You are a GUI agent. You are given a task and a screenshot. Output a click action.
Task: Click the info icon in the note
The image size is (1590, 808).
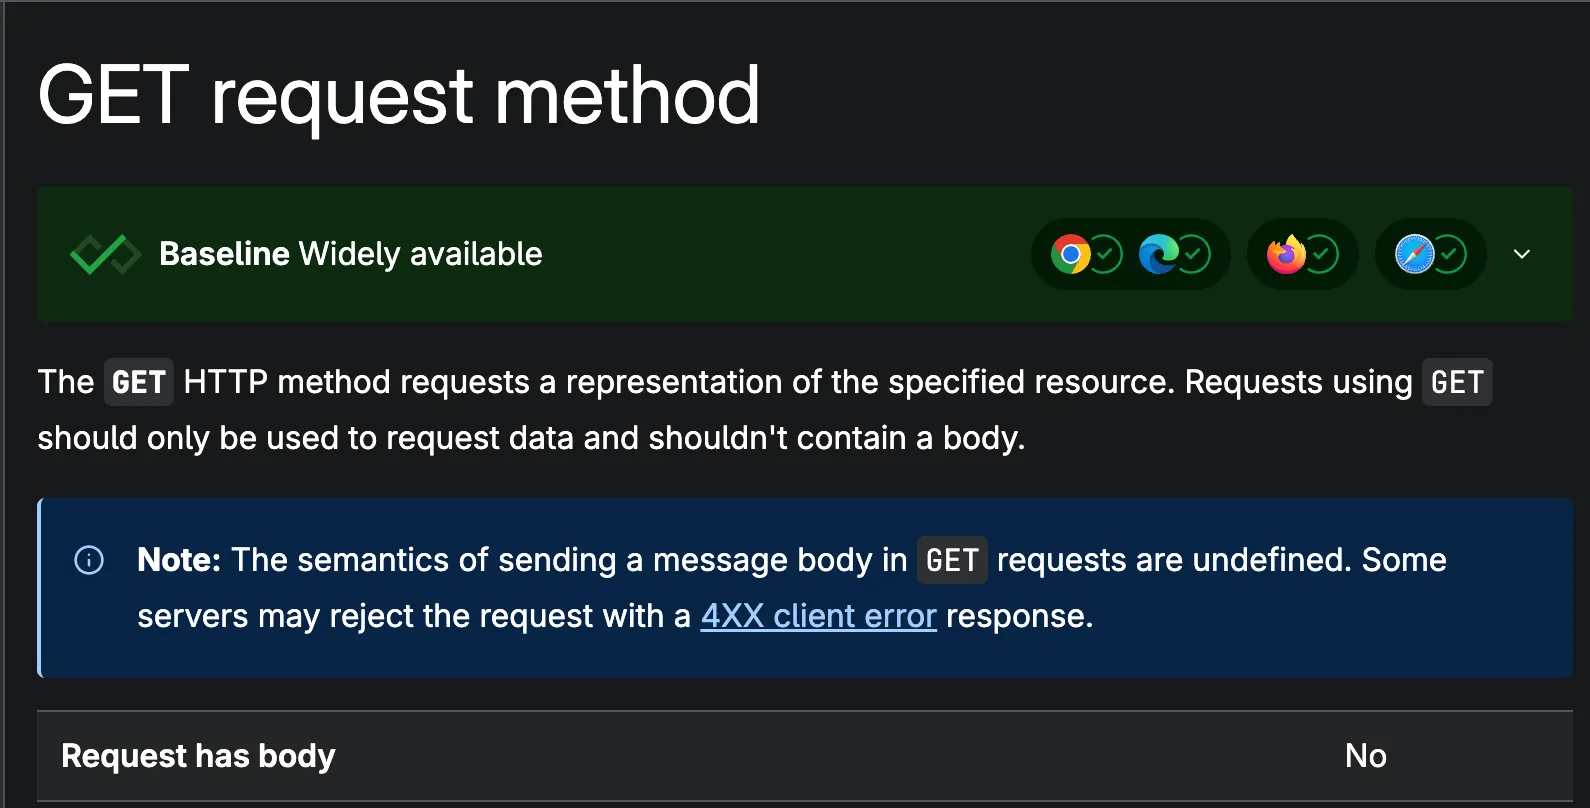click(89, 560)
